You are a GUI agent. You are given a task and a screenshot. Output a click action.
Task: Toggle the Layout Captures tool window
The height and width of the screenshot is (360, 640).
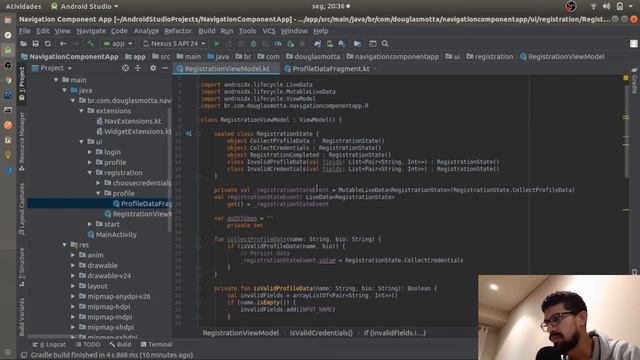tap(22, 209)
